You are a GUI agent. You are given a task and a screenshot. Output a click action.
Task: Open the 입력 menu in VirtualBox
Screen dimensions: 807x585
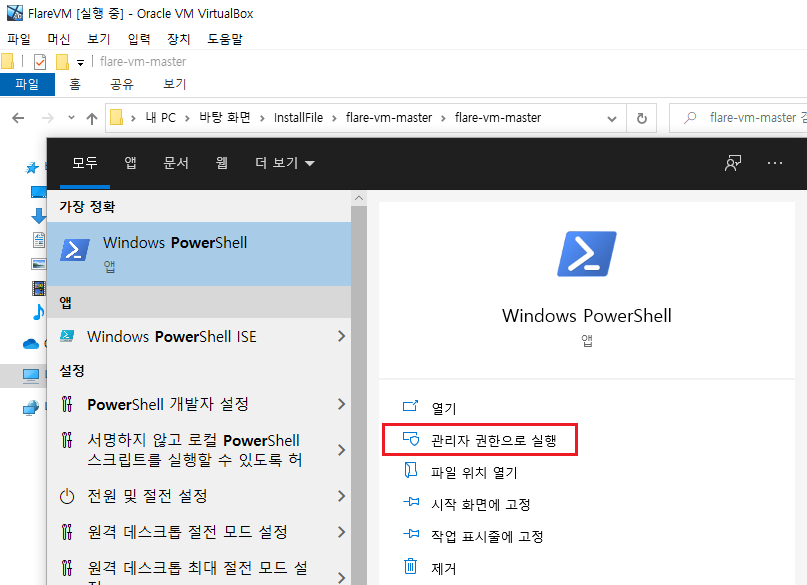pos(139,39)
